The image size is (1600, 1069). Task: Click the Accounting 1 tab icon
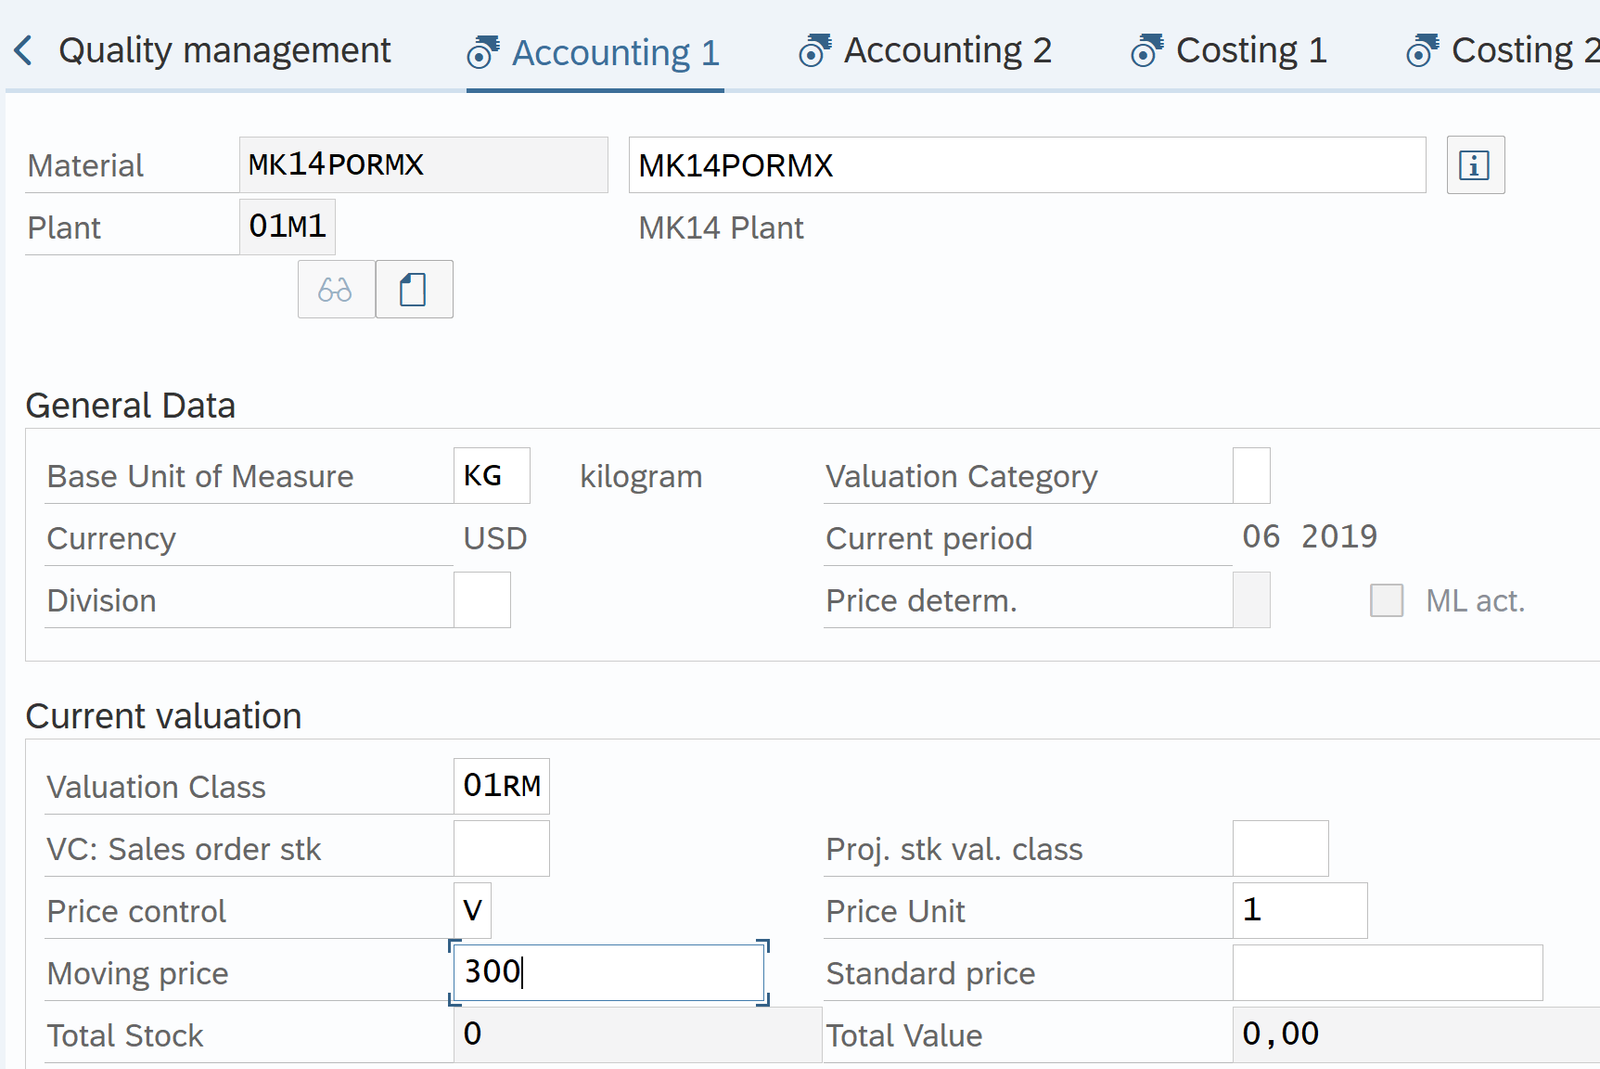coord(483,52)
